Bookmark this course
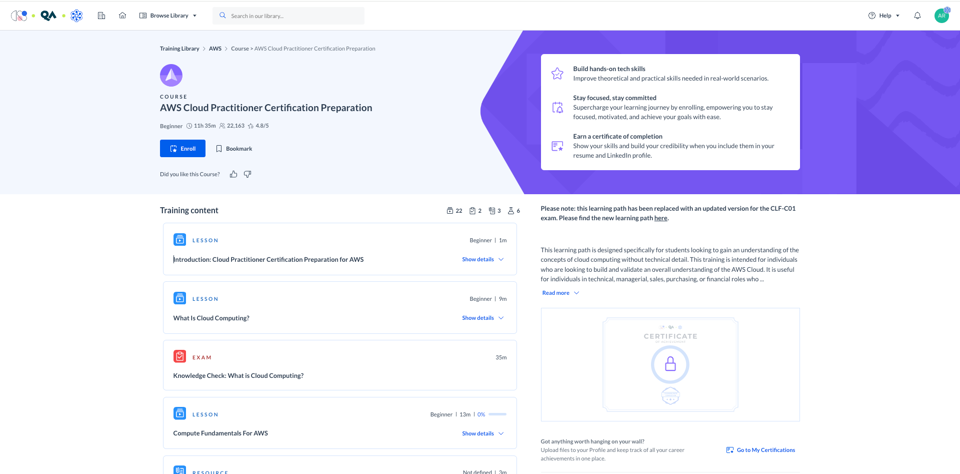Image resolution: width=960 pixels, height=474 pixels. (234, 149)
